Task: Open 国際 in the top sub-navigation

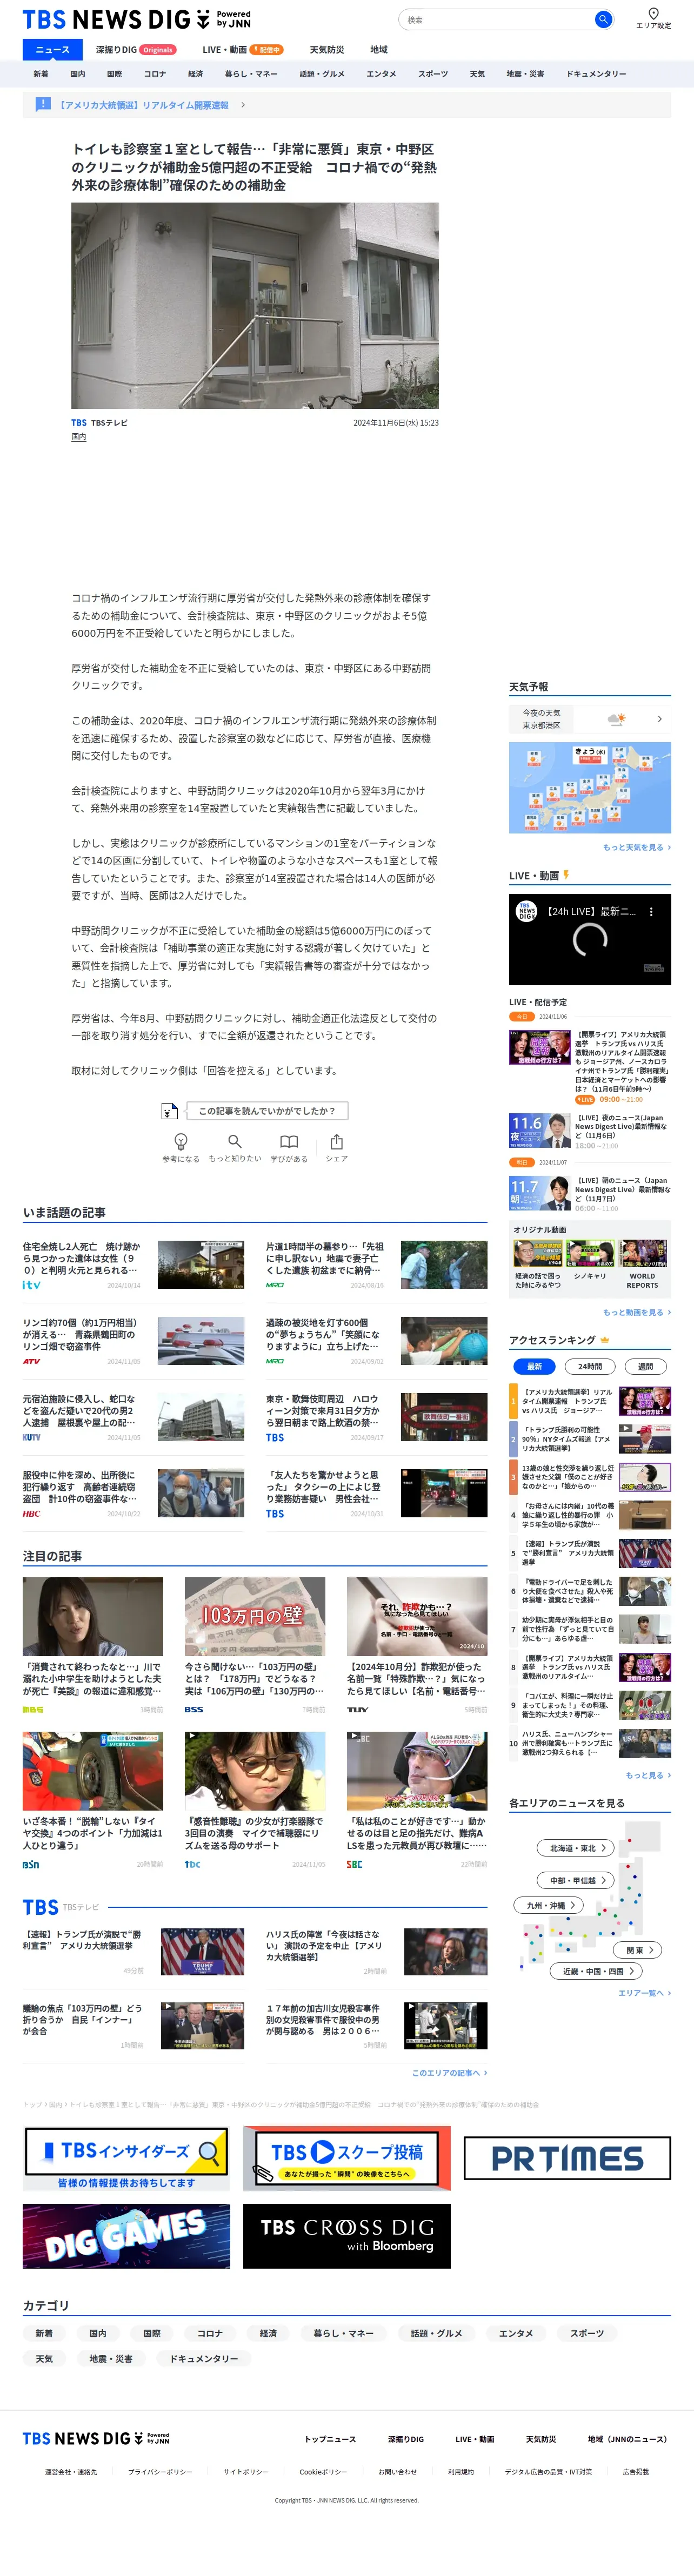Action: (114, 74)
